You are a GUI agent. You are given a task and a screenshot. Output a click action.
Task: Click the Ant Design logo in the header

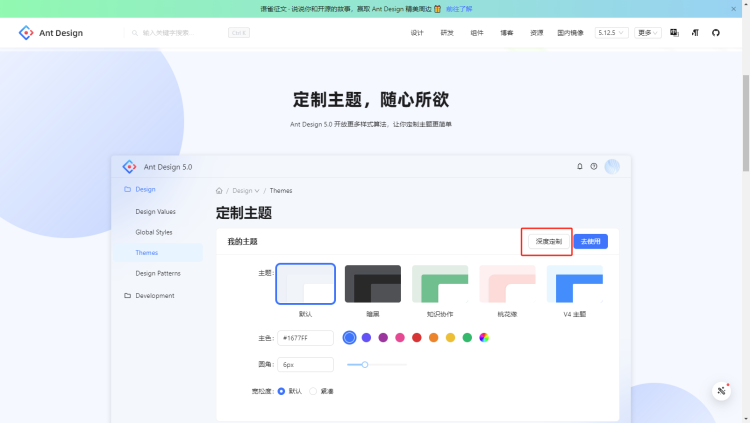click(26, 33)
